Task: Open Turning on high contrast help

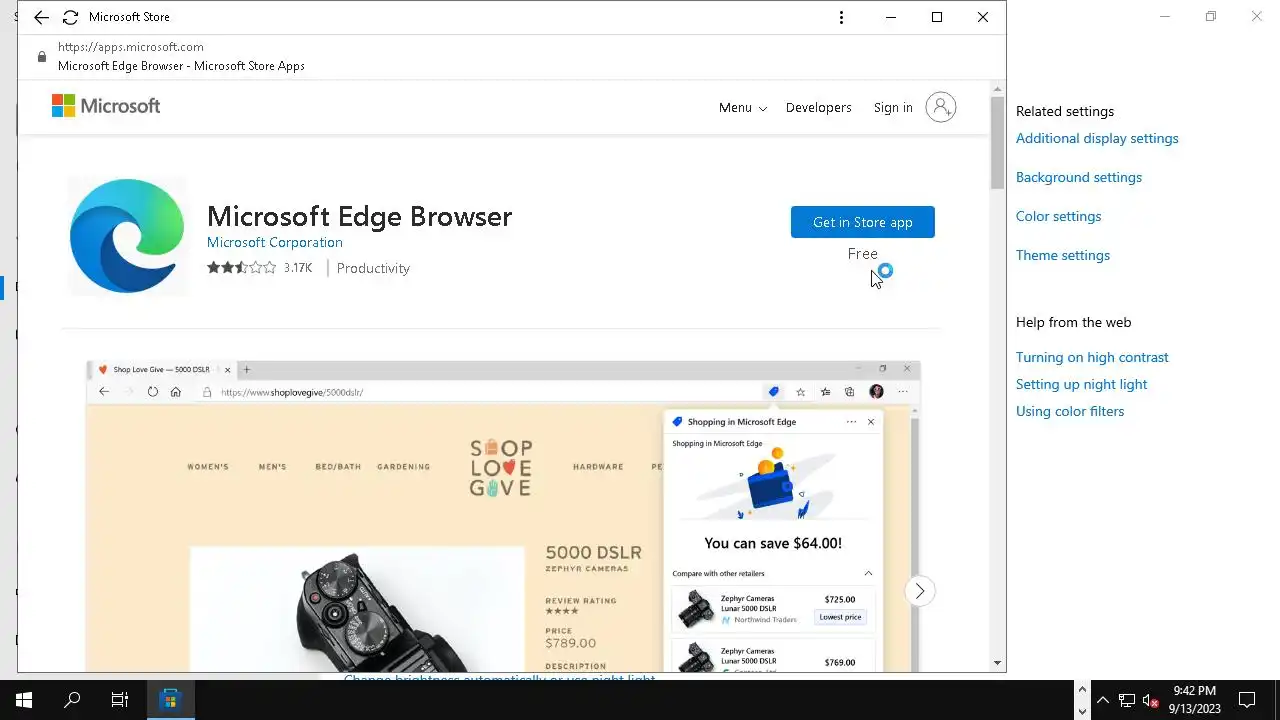Action: coord(1092,357)
